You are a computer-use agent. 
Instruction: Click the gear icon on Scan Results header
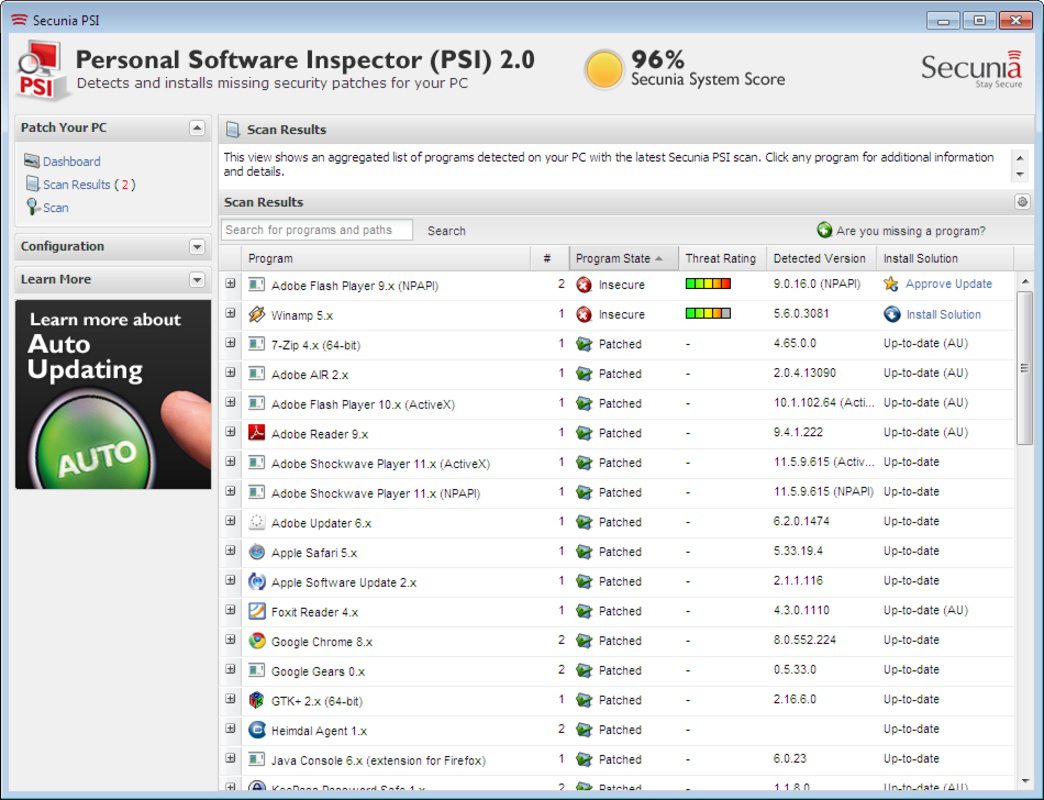tap(1022, 201)
